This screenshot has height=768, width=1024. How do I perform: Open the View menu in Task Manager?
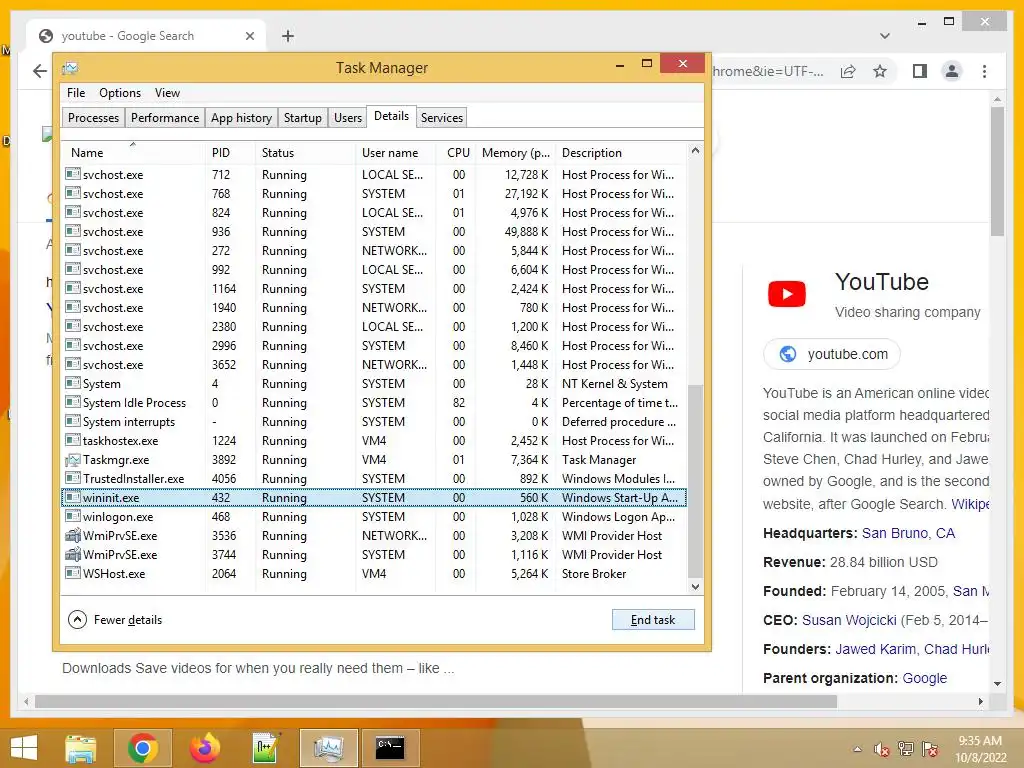167,93
